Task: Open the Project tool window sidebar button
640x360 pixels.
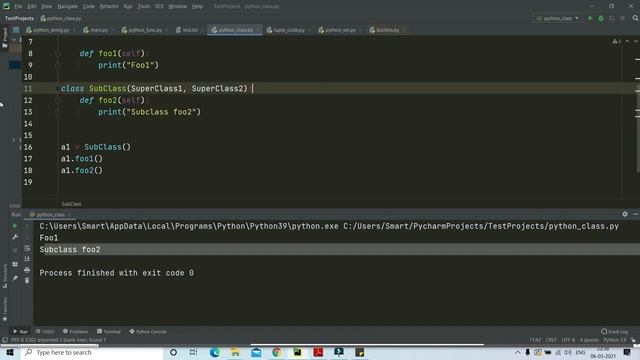Action: tap(4, 38)
